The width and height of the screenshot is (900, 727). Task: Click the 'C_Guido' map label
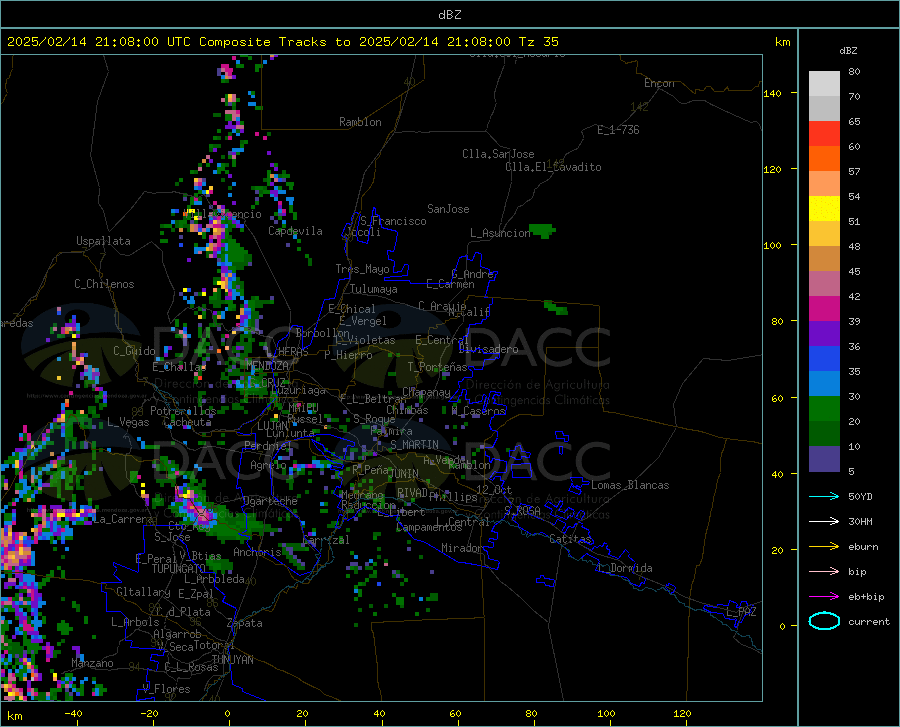tap(134, 351)
